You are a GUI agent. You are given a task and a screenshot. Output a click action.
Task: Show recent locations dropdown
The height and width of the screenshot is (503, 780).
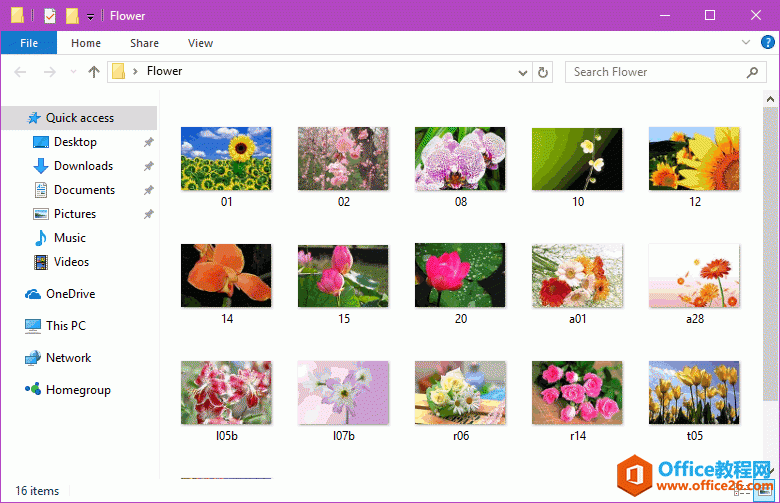(x=73, y=72)
